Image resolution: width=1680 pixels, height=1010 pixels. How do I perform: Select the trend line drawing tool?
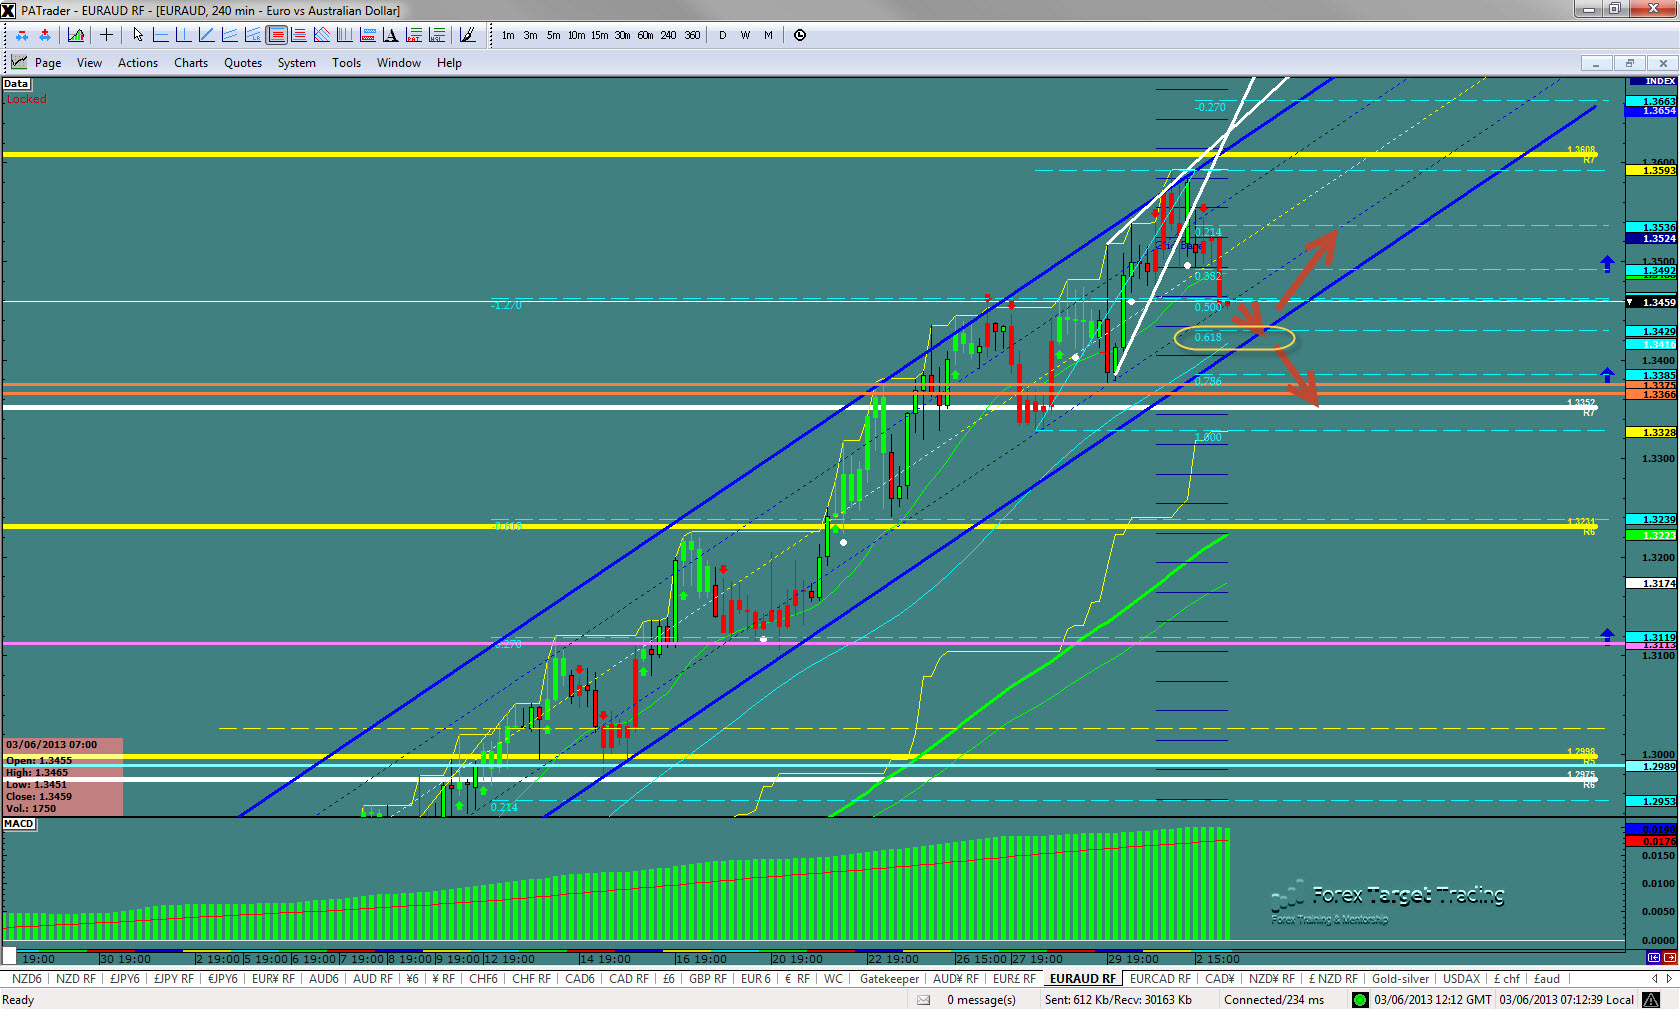[206, 35]
